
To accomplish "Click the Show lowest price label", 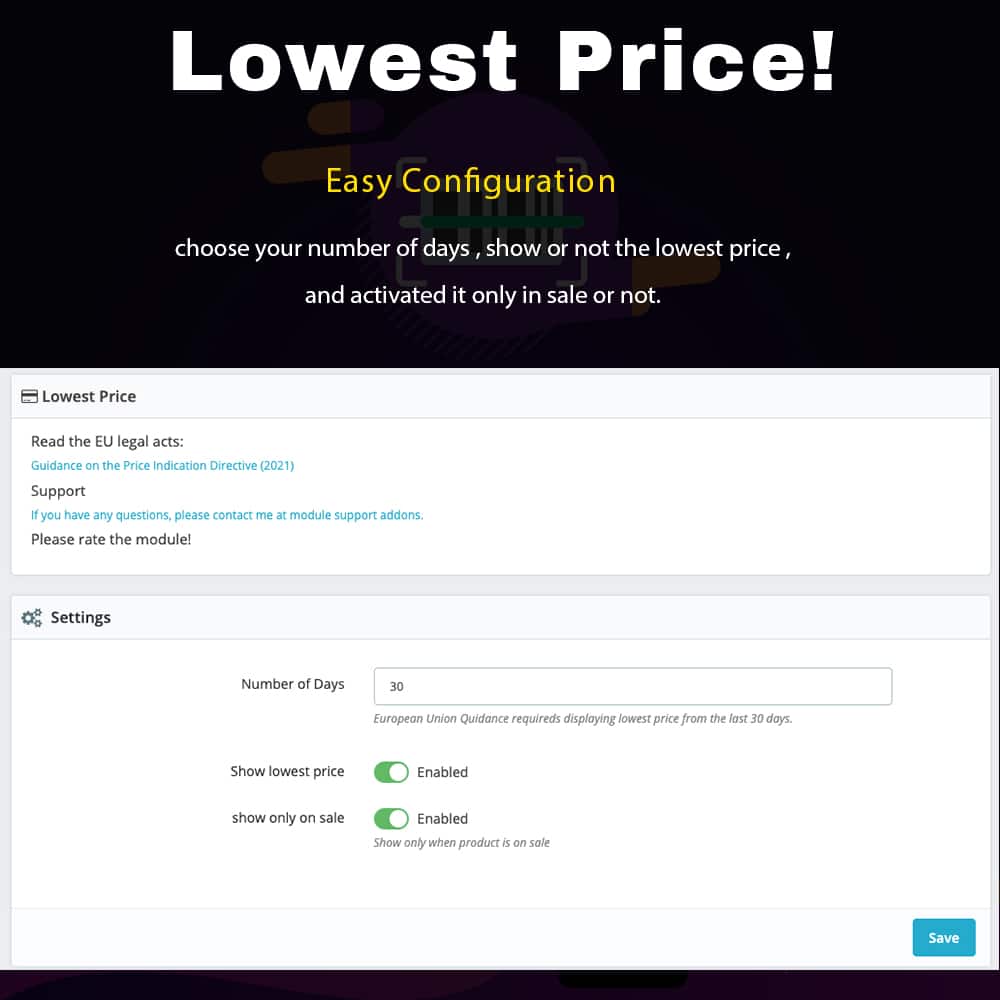I will tap(287, 771).
